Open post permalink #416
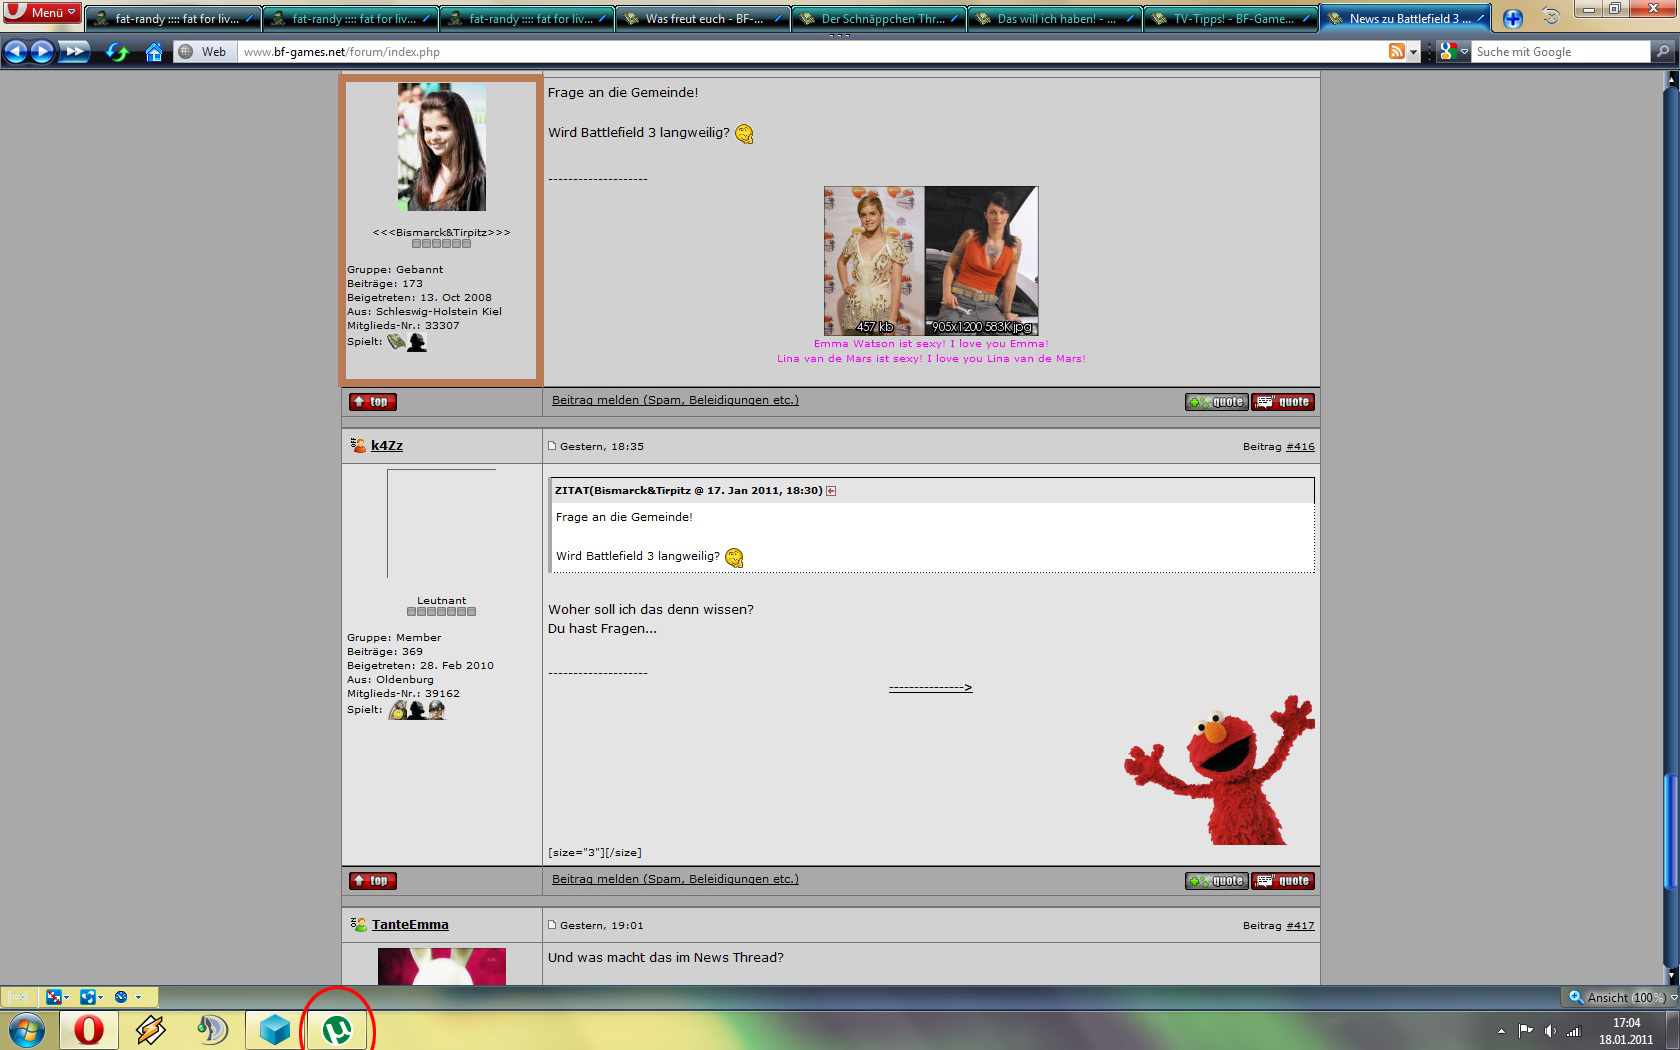This screenshot has width=1680, height=1050. (1300, 447)
